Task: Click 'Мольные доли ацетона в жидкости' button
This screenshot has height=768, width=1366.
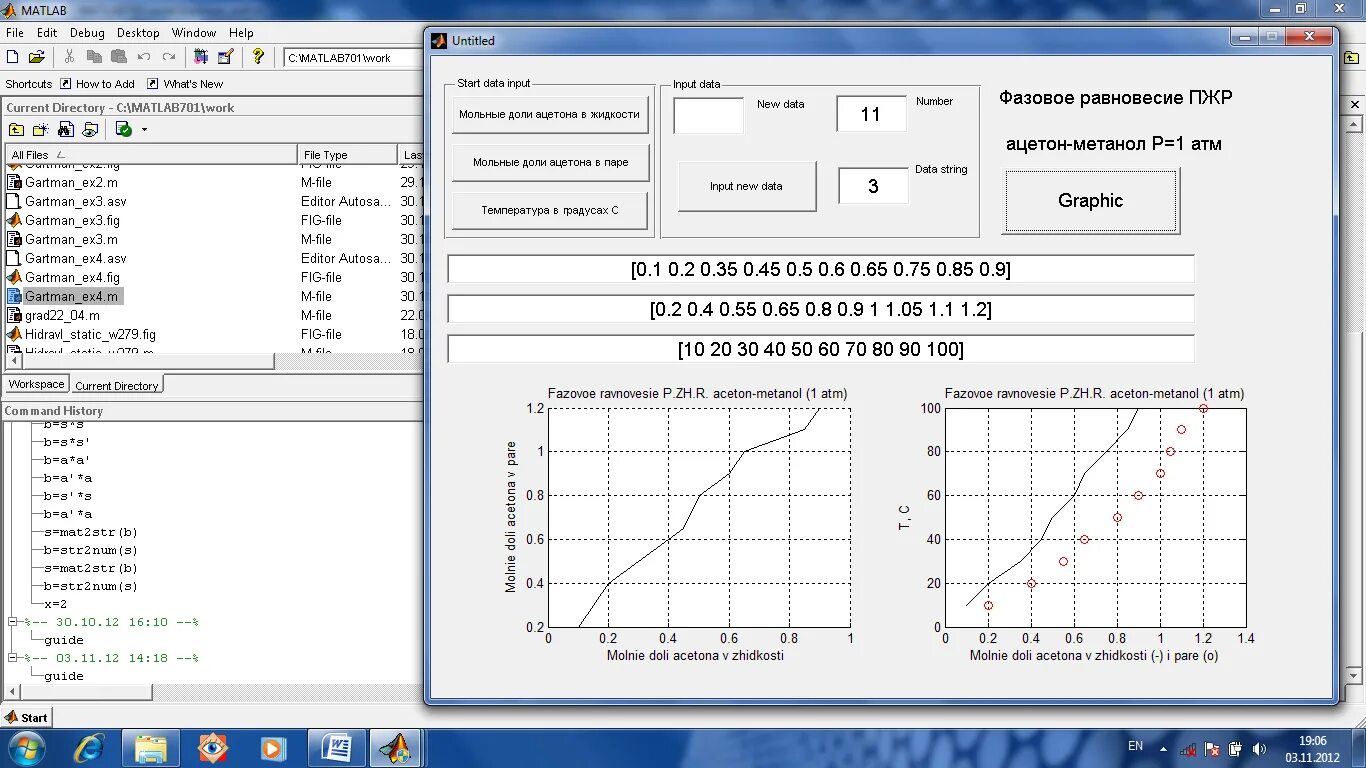Action: click(x=549, y=114)
